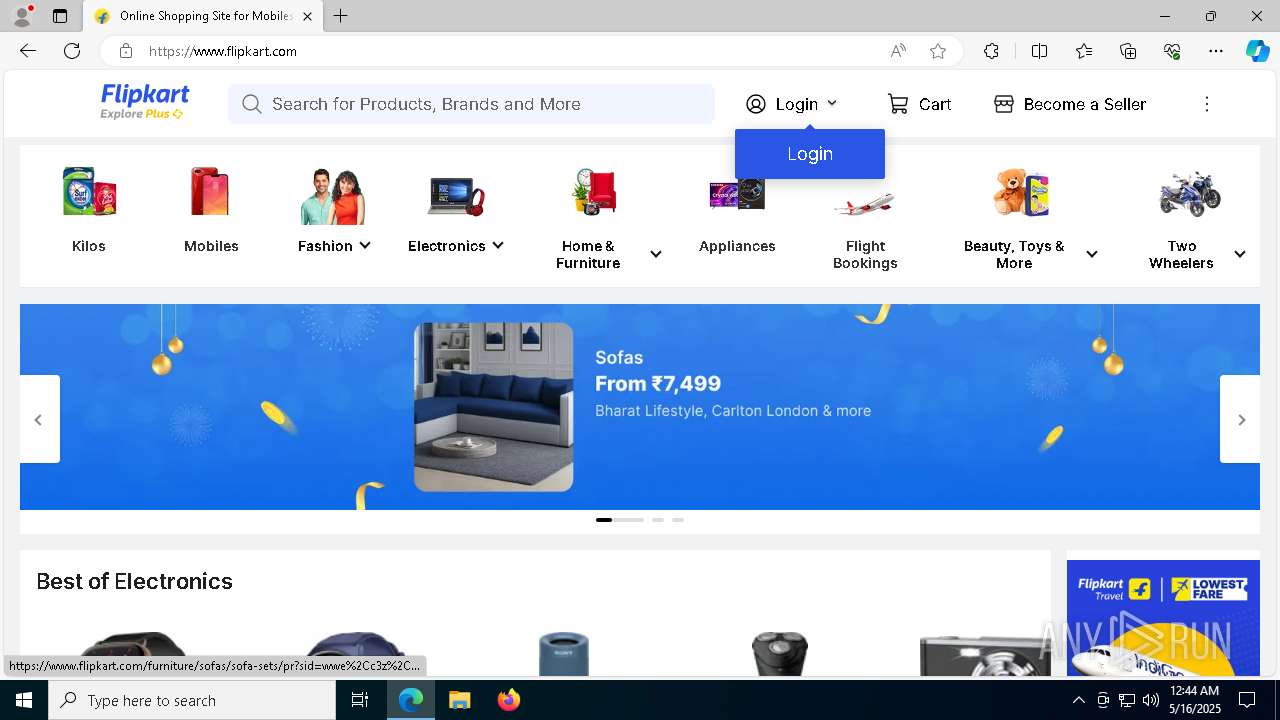Click the blue Login popup button
This screenshot has height=720, width=1280.
(810, 154)
